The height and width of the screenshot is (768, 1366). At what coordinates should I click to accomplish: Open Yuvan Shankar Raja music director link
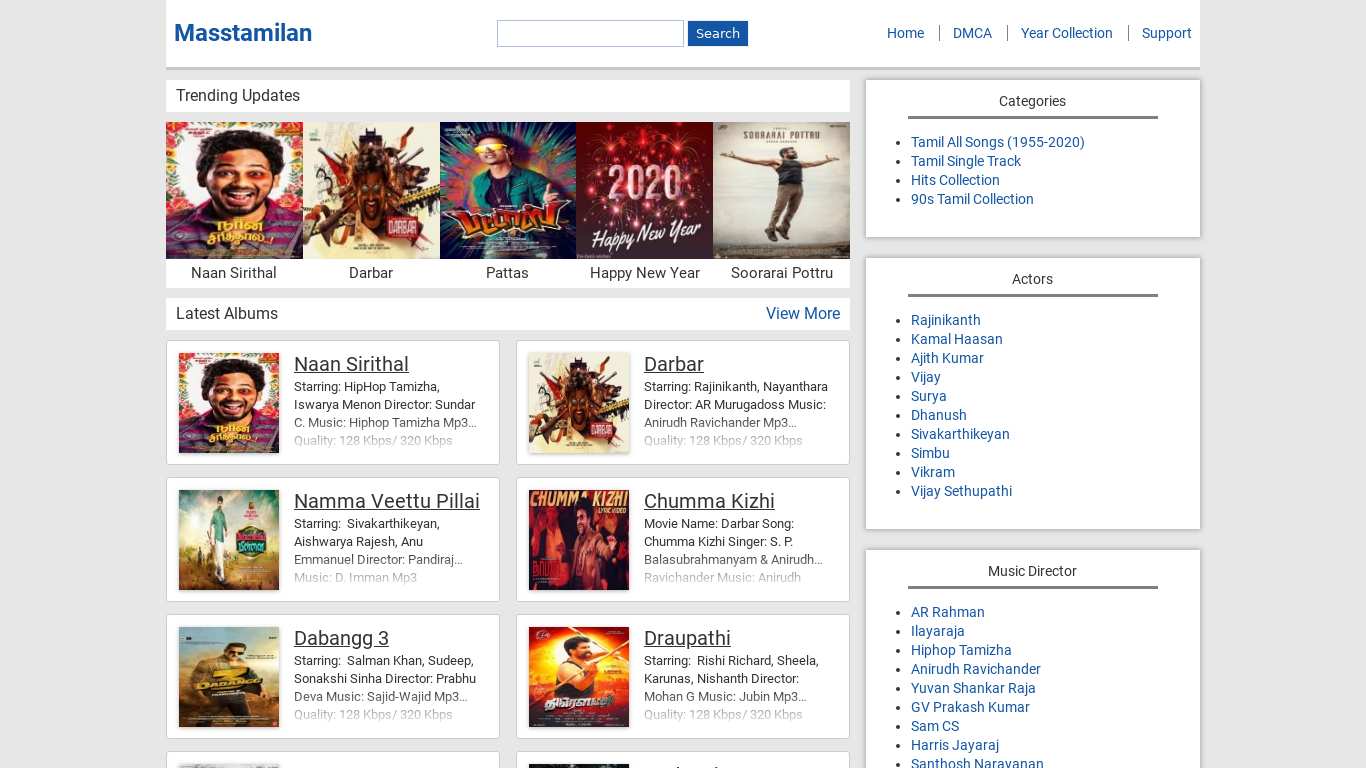pos(973,688)
